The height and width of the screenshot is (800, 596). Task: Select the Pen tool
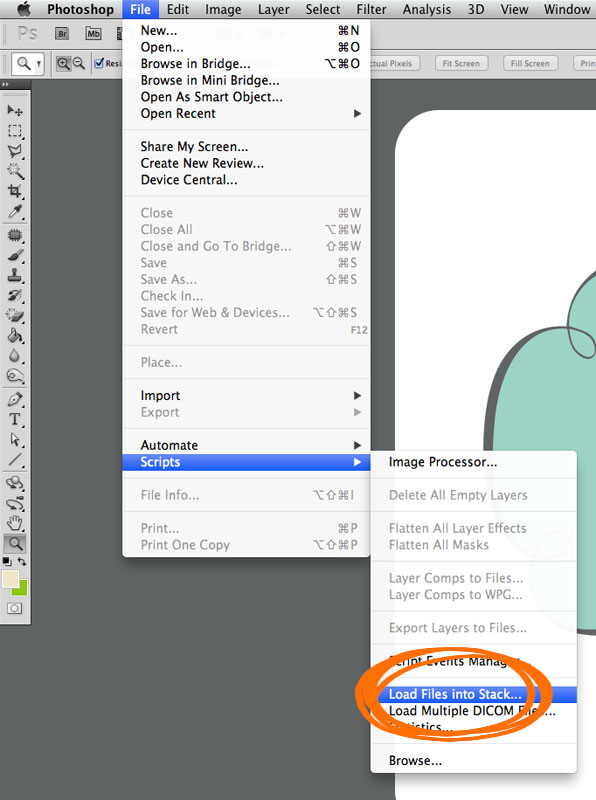[15, 399]
